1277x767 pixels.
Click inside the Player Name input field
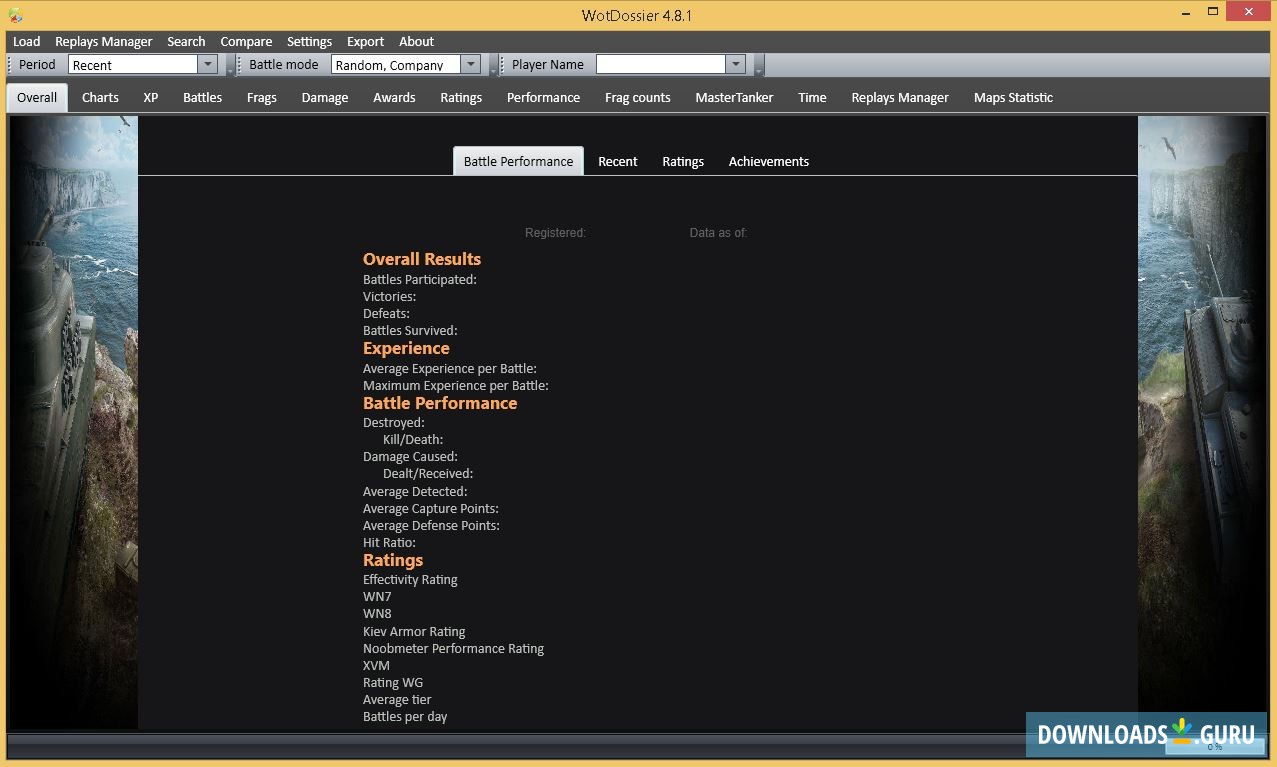coord(660,65)
